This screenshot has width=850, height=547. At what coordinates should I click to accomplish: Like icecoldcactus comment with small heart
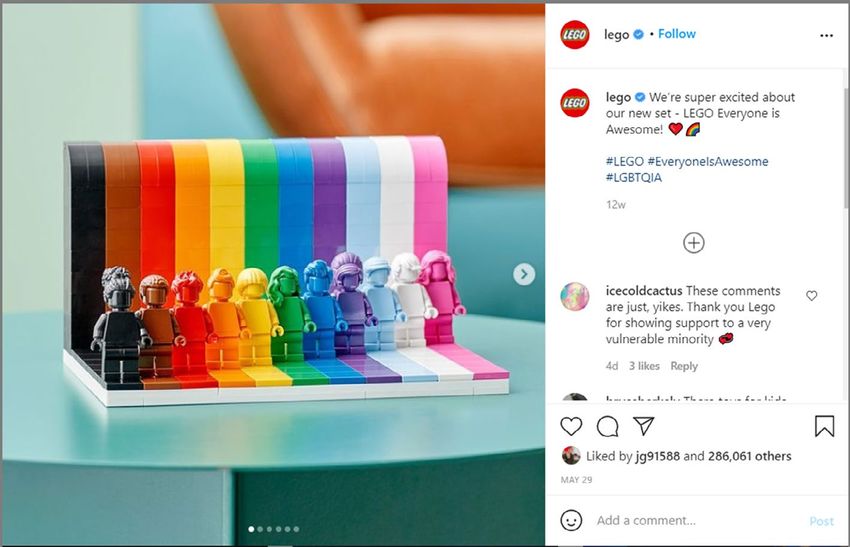point(811,295)
